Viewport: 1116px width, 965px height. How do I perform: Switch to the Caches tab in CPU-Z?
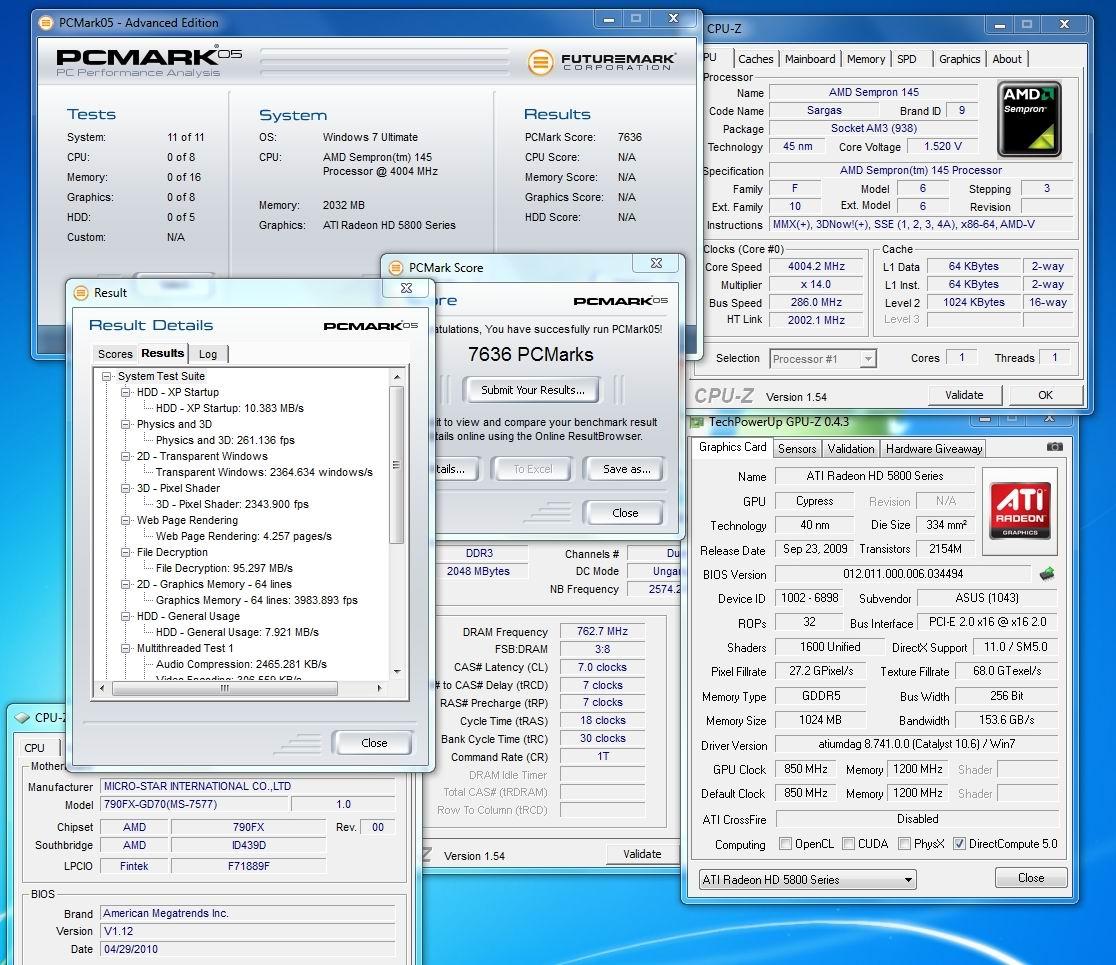pos(755,59)
